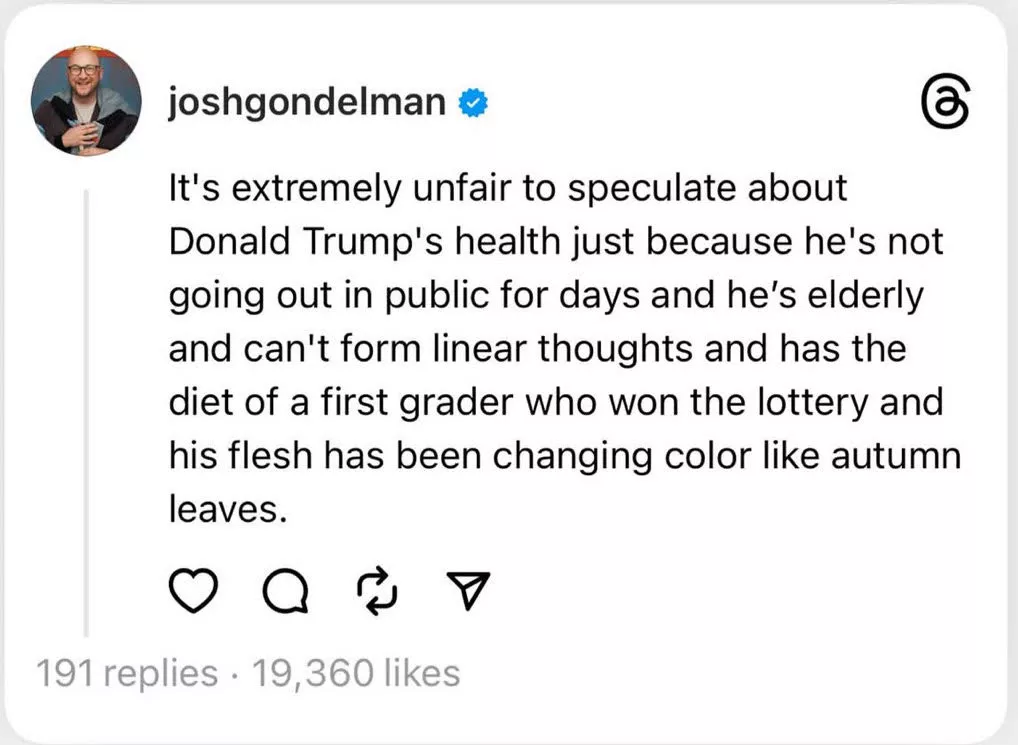The height and width of the screenshot is (745, 1018).
Task: Click the blue verified badge
Action: tap(473, 103)
